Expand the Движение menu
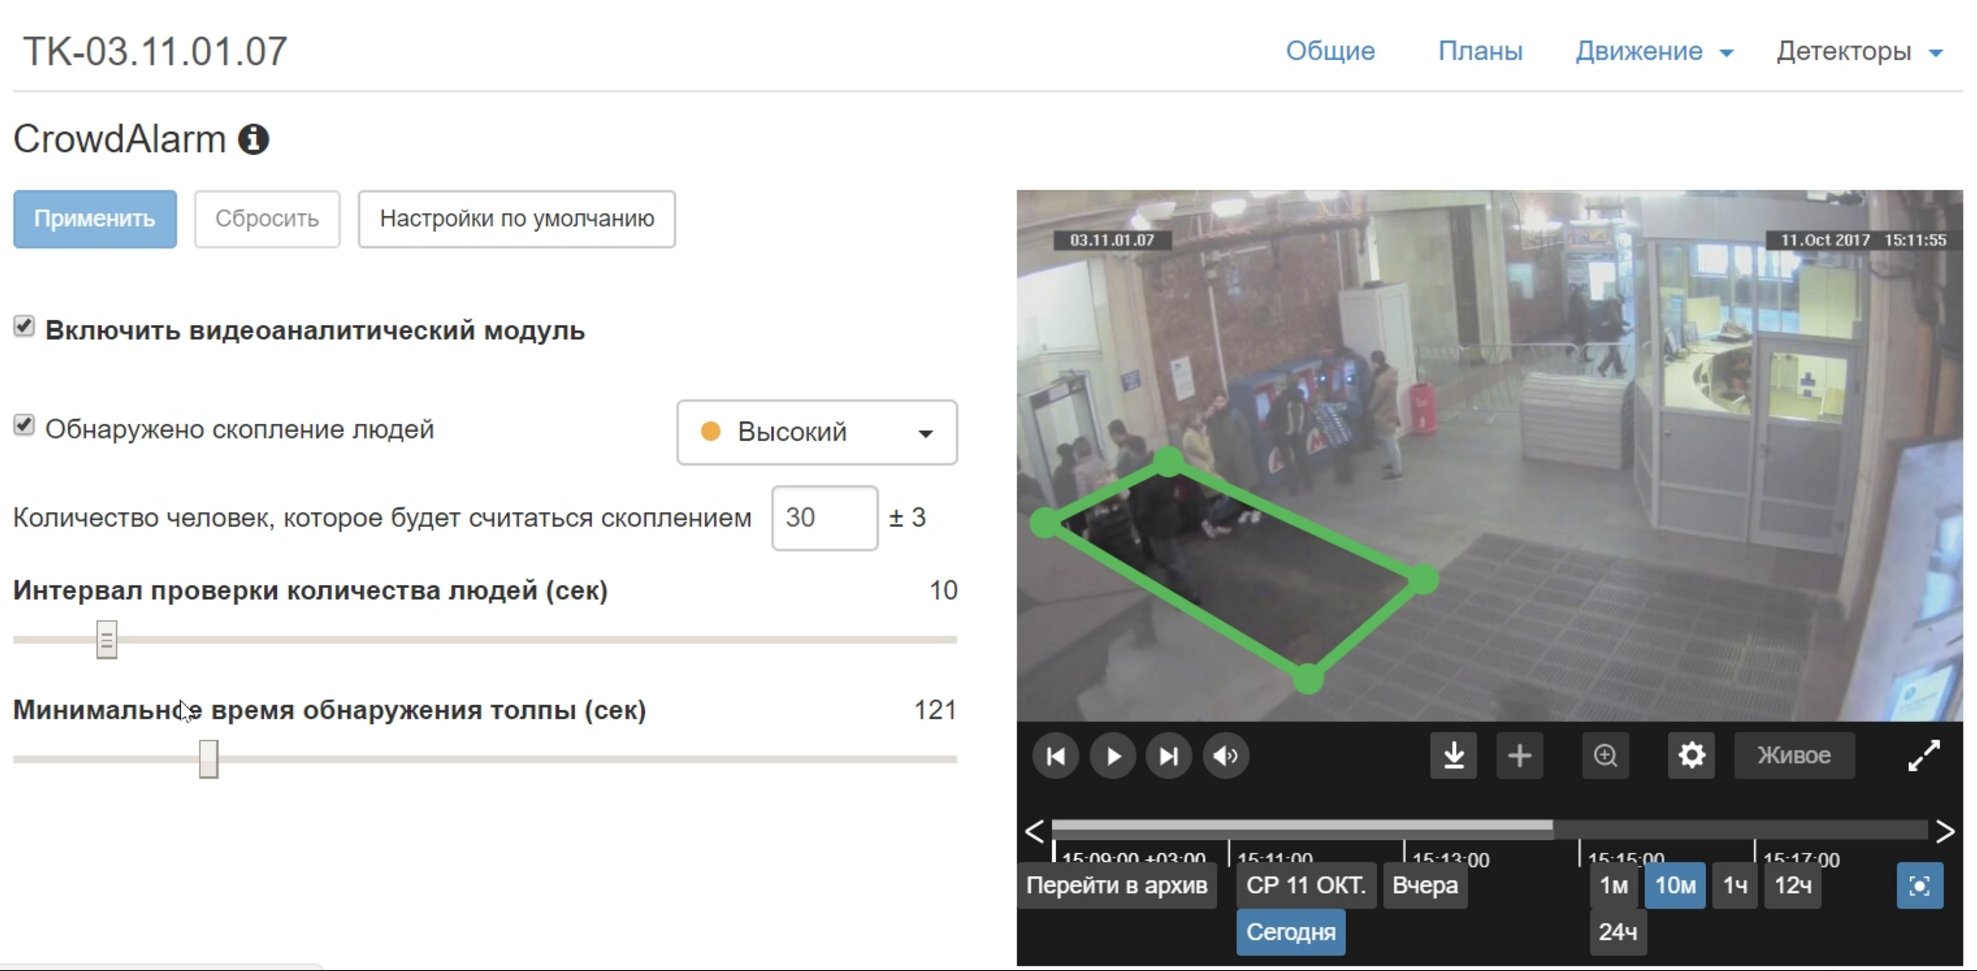Image resolution: width=1977 pixels, height=971 pixels. click(x=1654, y=51)
